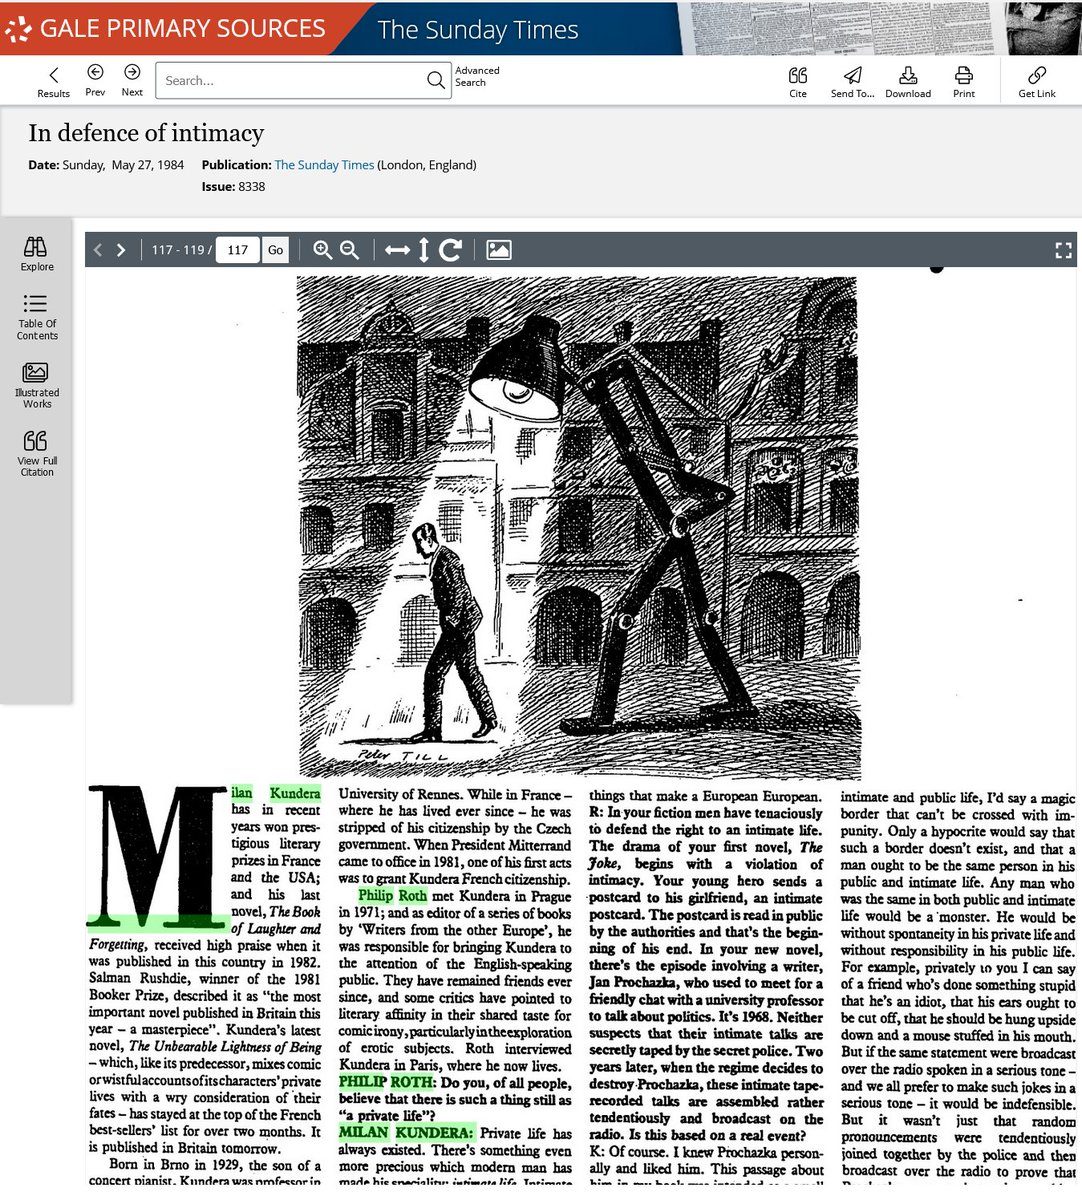This screenshot has height=1200, width=1082.
Task: Open the Next article
Action: (132, 80)
